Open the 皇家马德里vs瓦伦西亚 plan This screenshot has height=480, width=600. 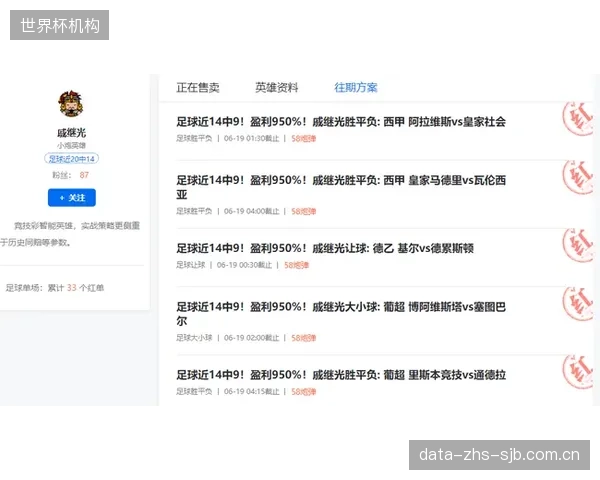point(341,187)
